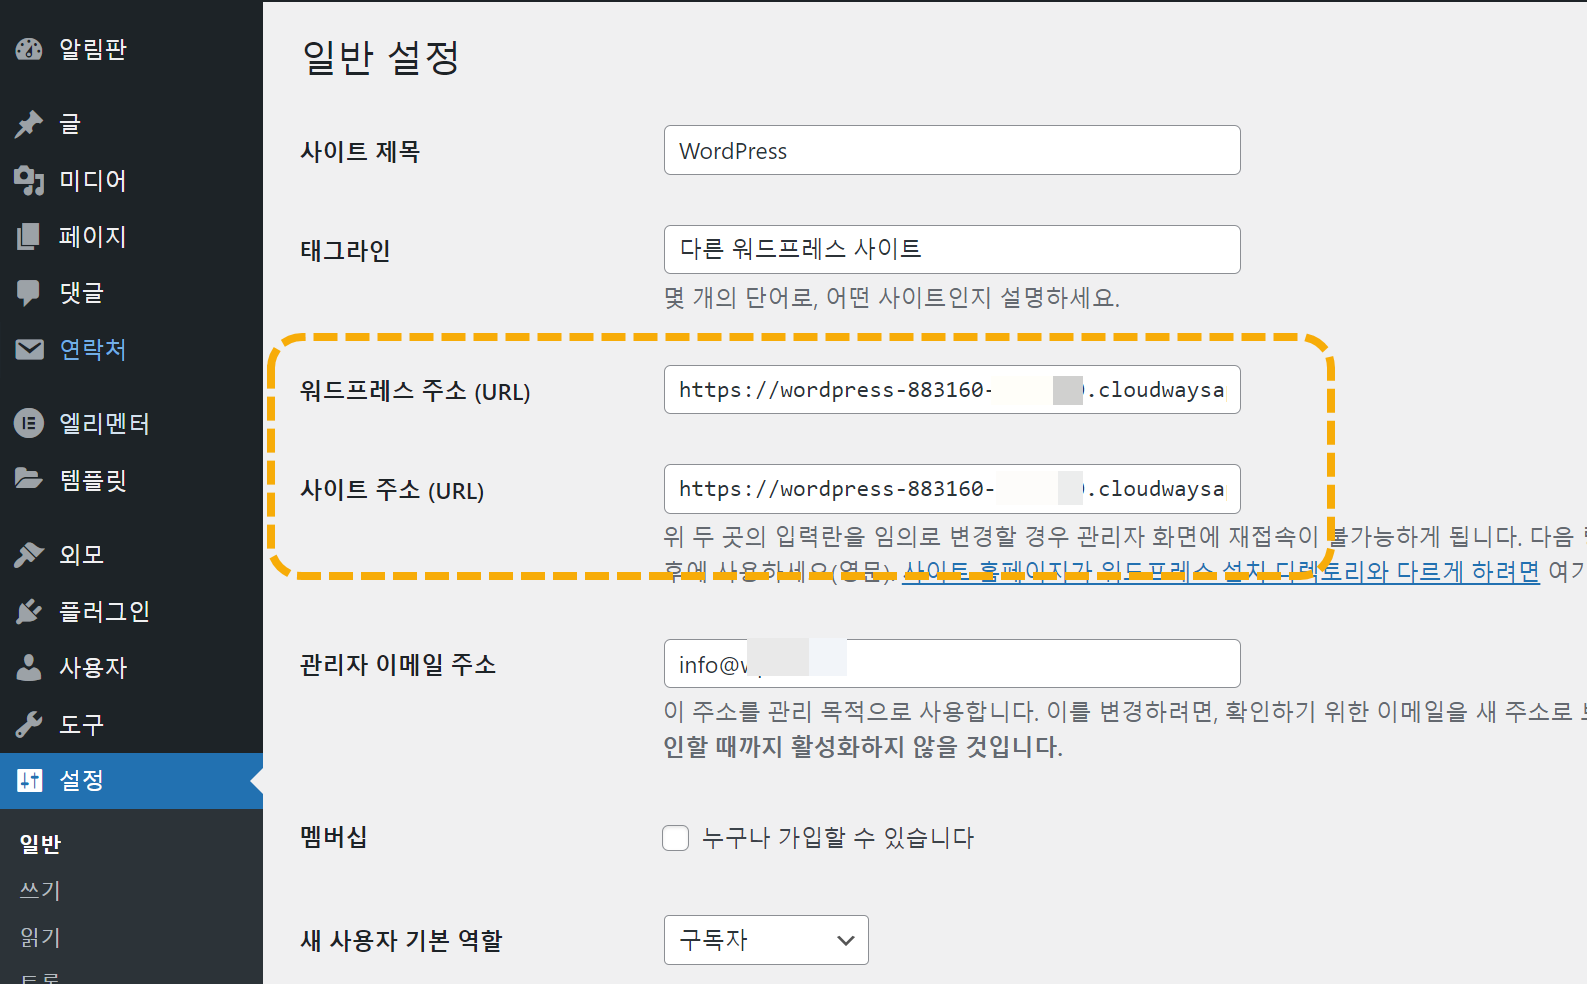Click the 멤버십 label text

334,837
